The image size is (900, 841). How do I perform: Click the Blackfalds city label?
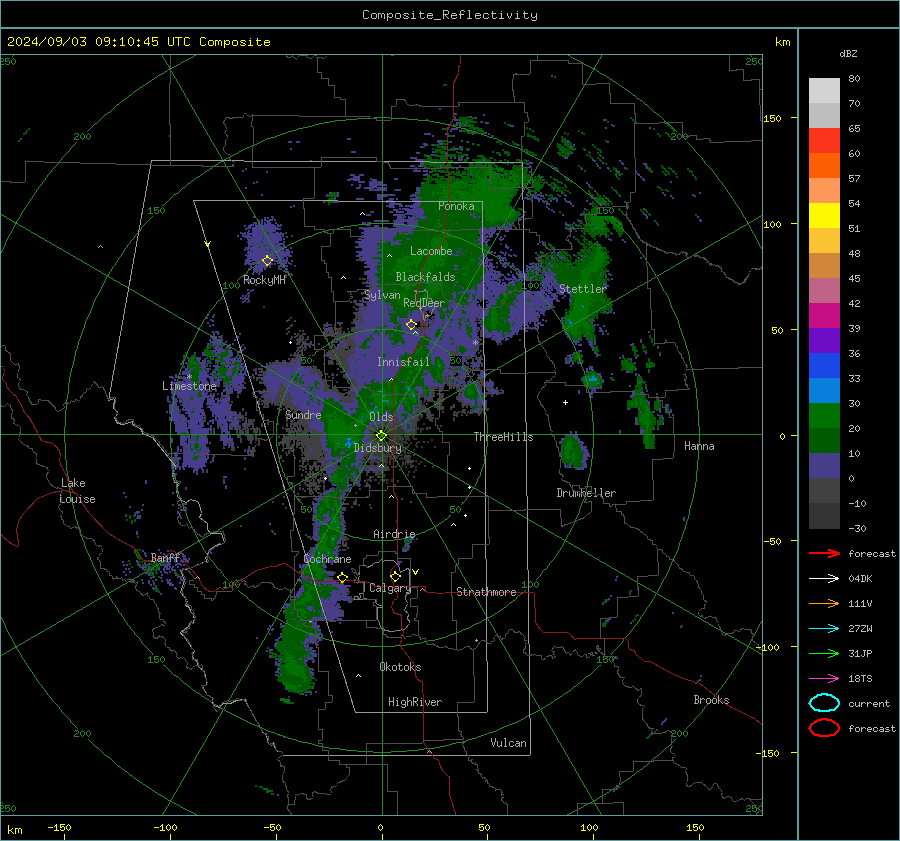click(x=425, y=277)
